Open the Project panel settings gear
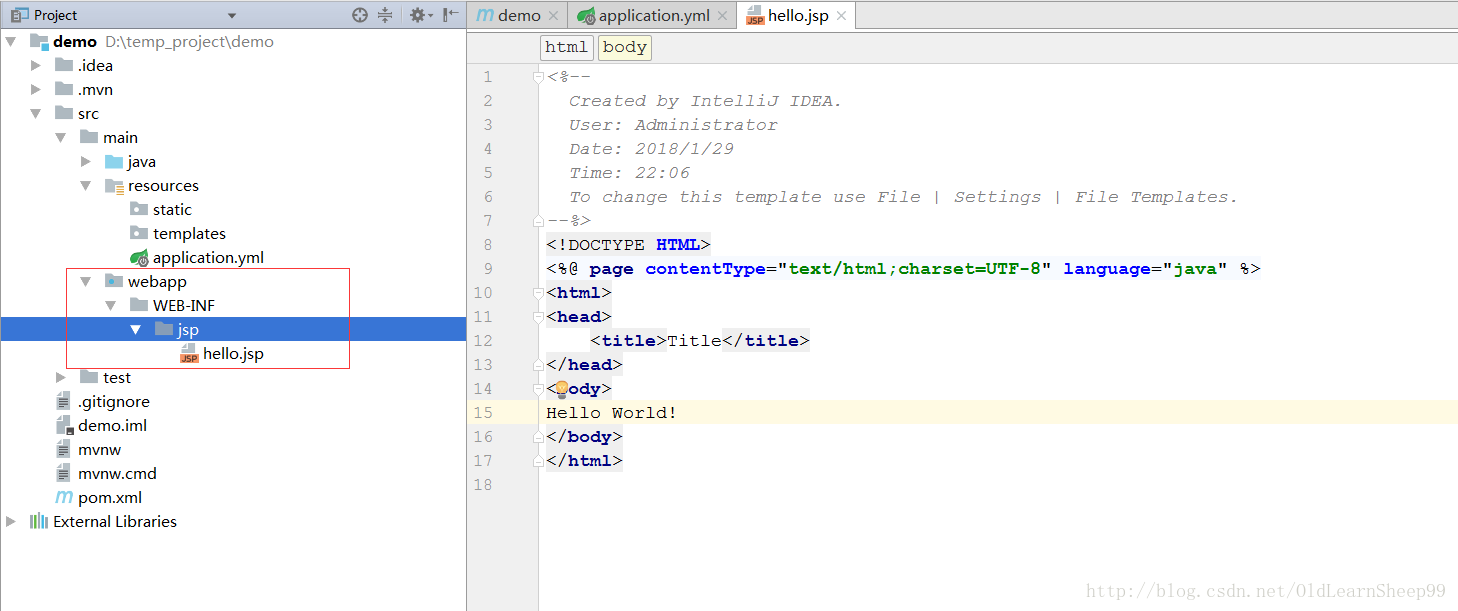Viewport: 1458px width, 611px height. pos(417,15)
